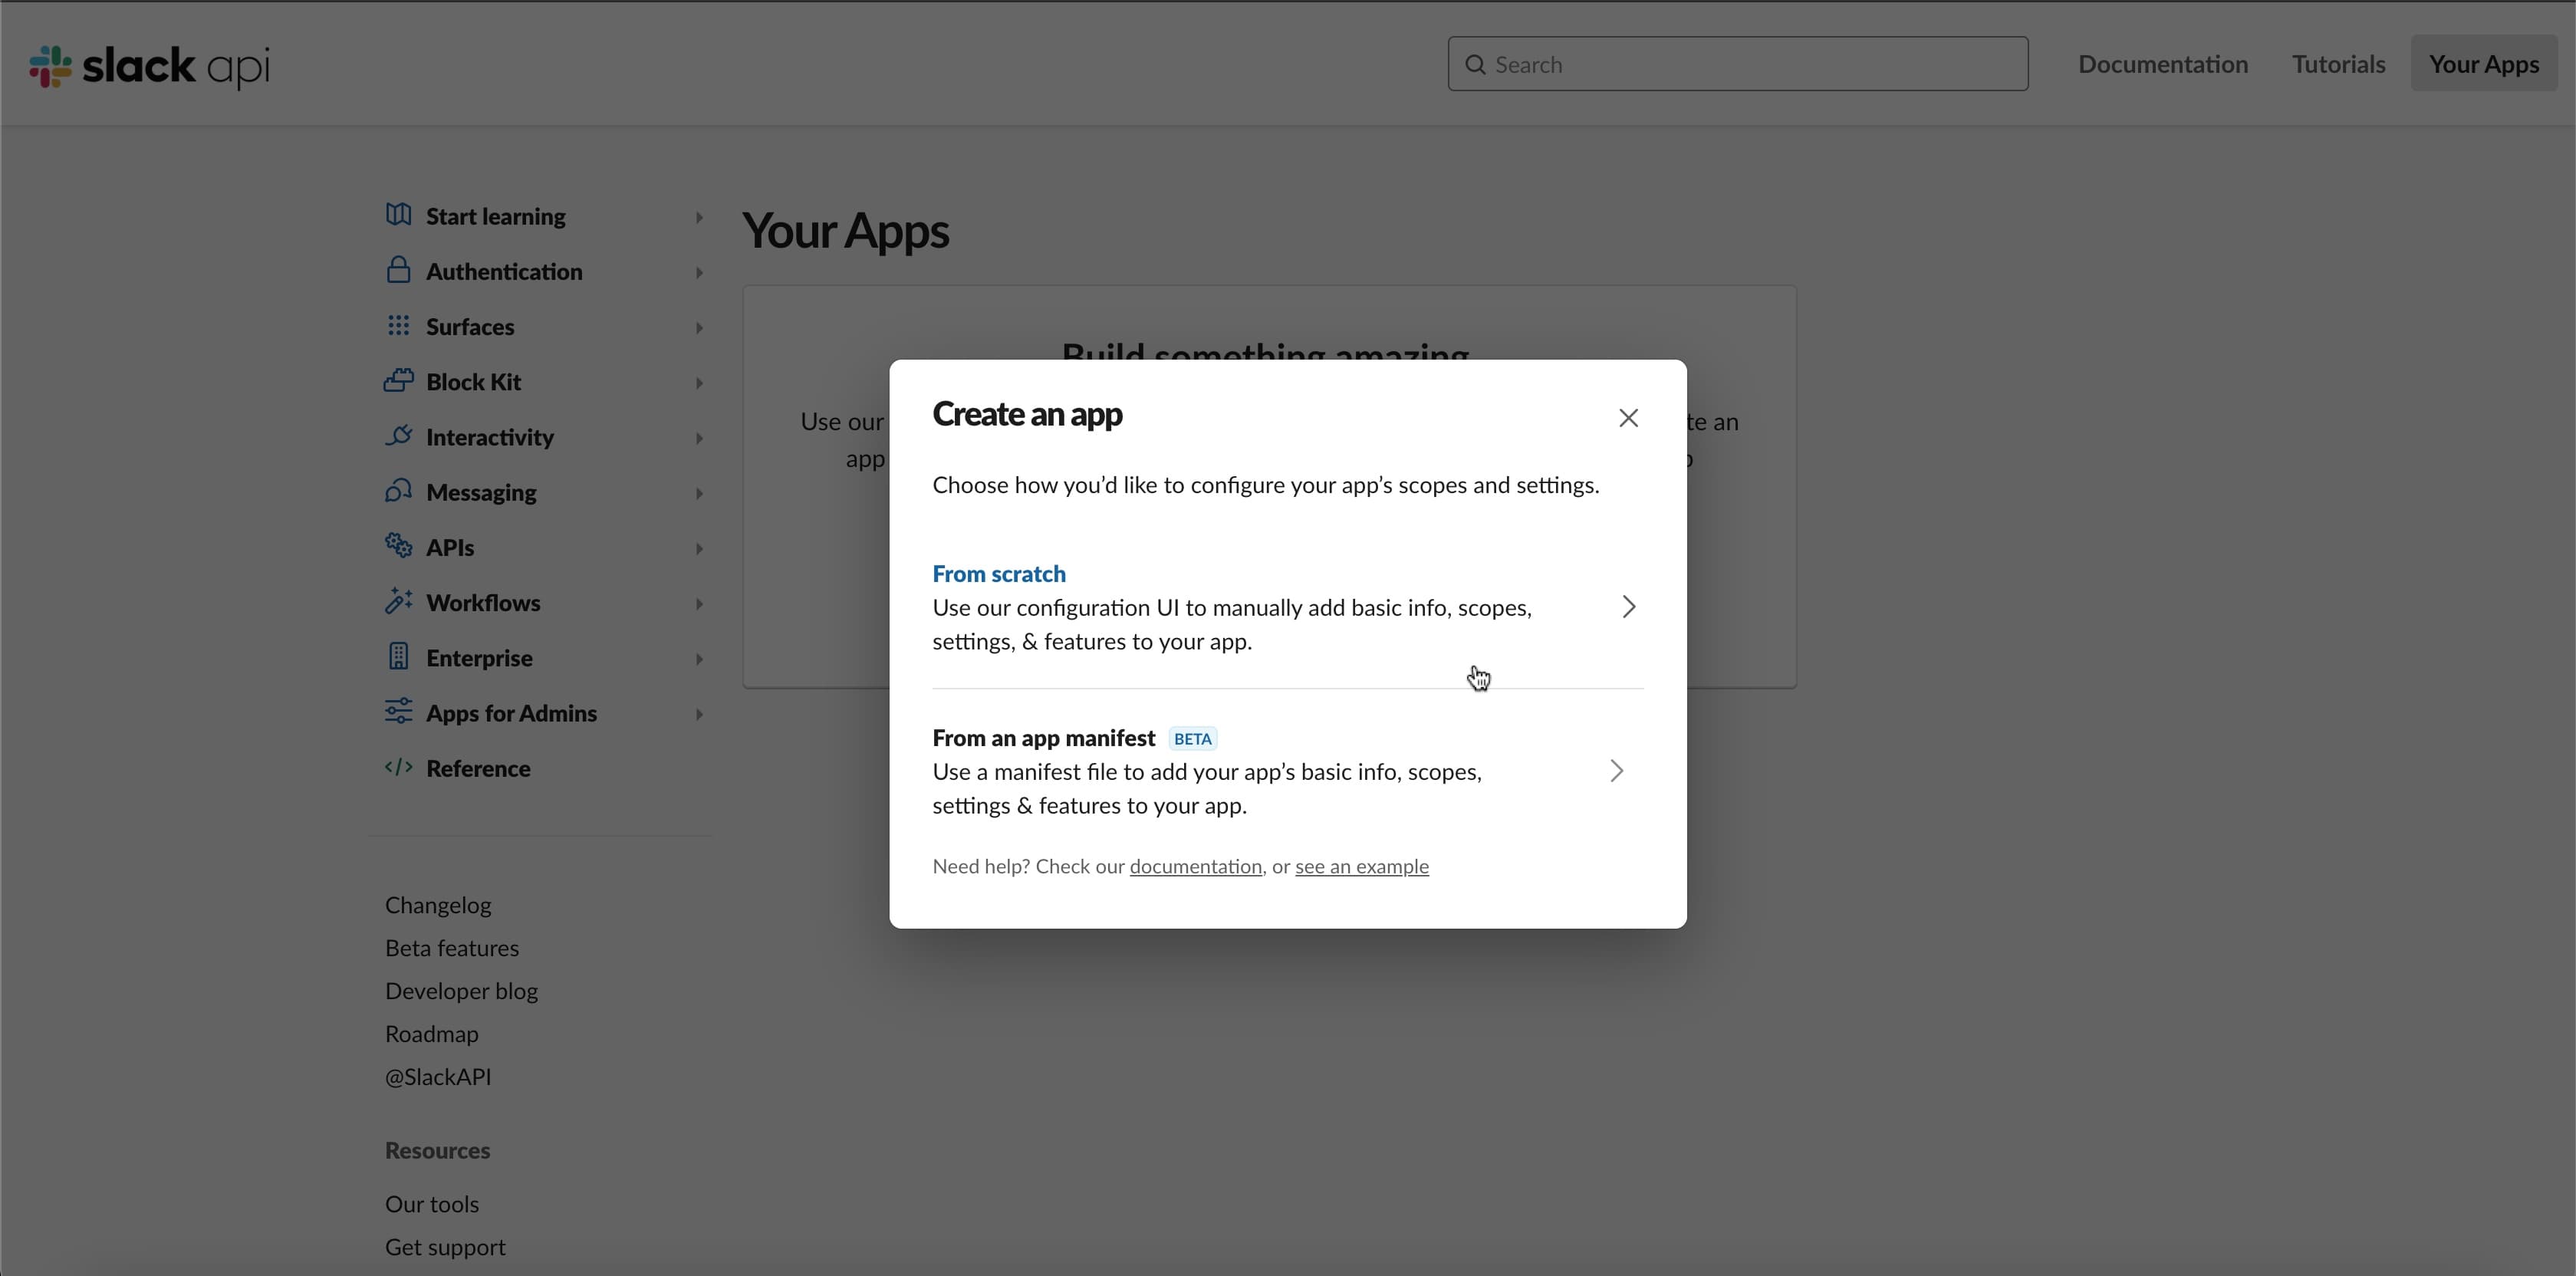
Task: Click the see an example link
Action: pyautogui.click(x=1362, y=866)
